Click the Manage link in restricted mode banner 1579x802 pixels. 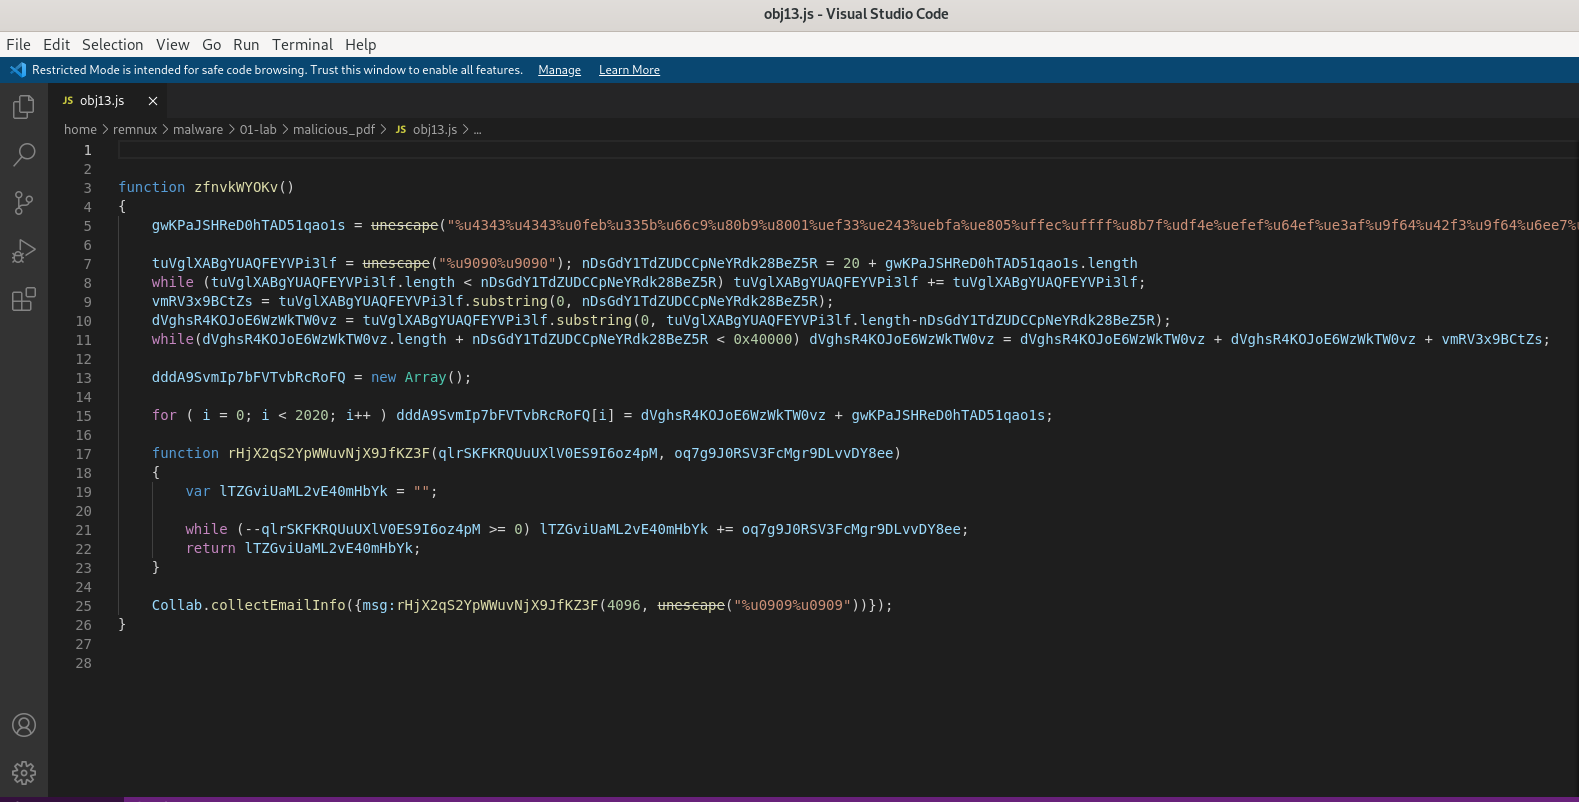pos(559,70)
